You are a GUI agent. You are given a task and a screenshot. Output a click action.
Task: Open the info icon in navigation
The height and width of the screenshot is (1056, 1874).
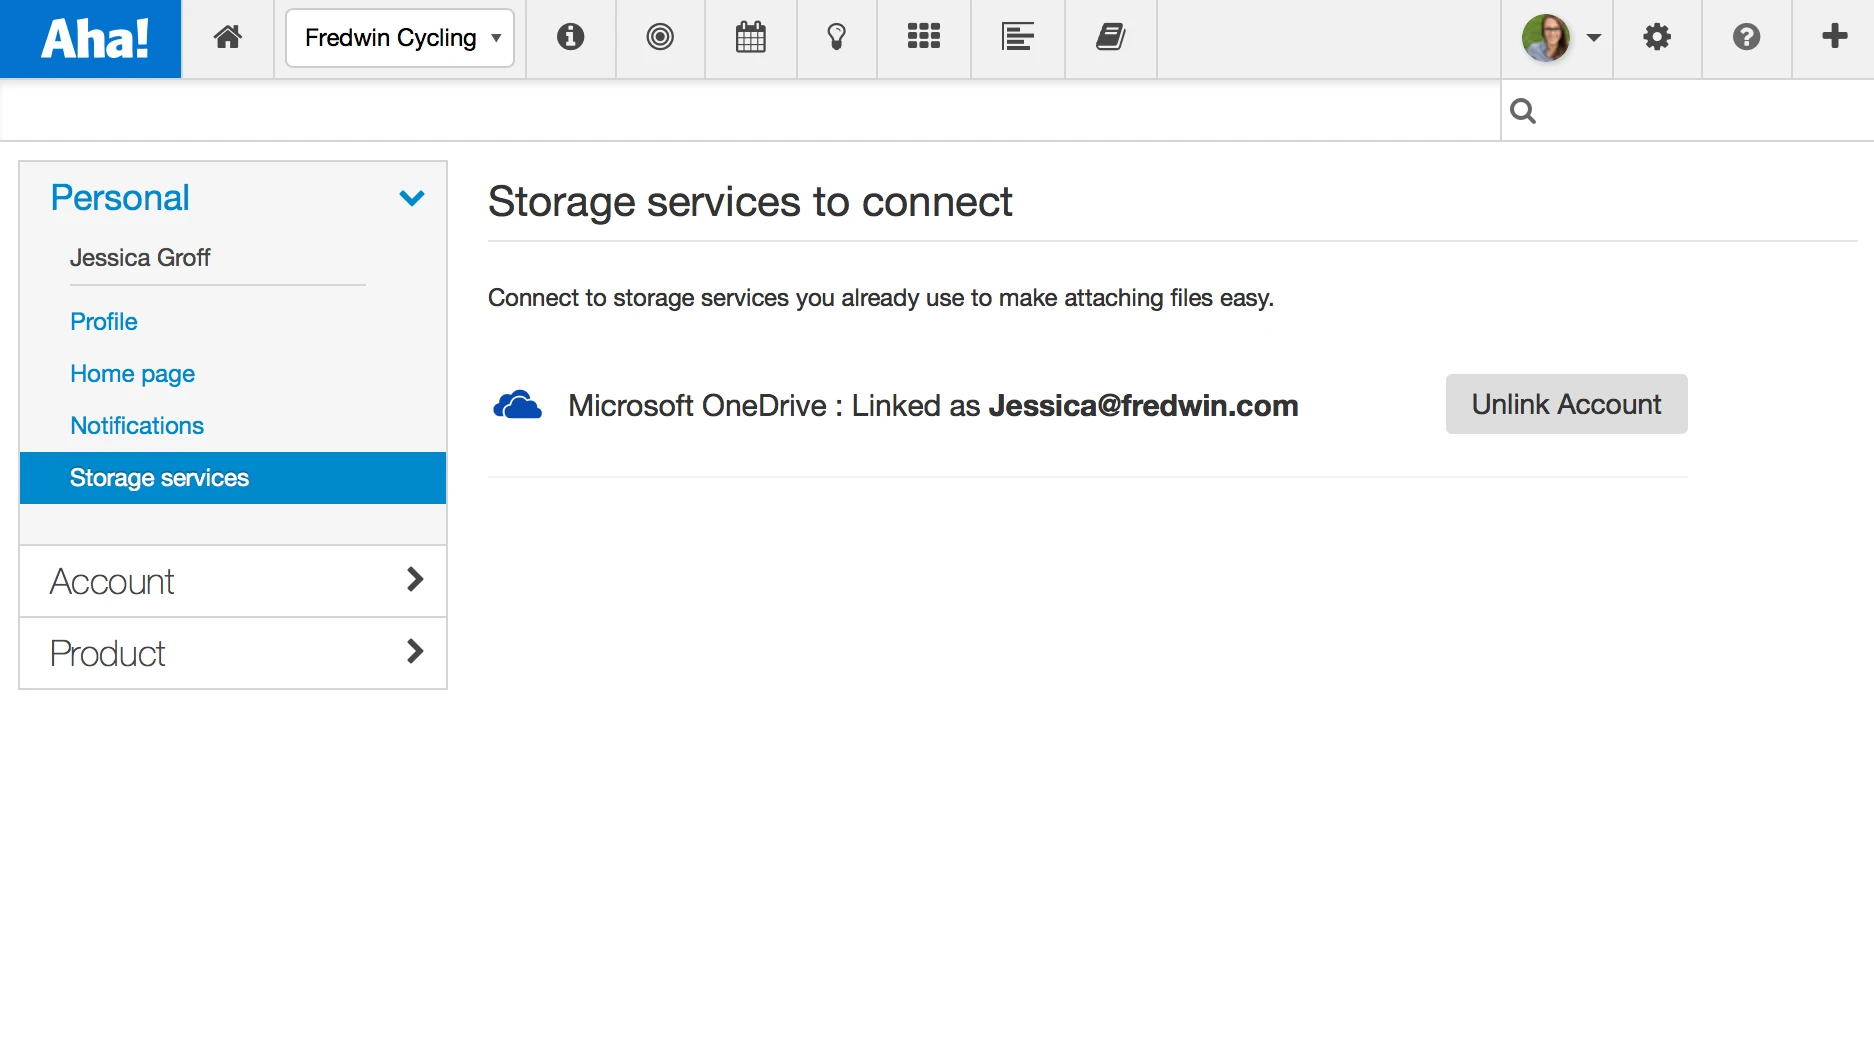click(x=570, y=38)
